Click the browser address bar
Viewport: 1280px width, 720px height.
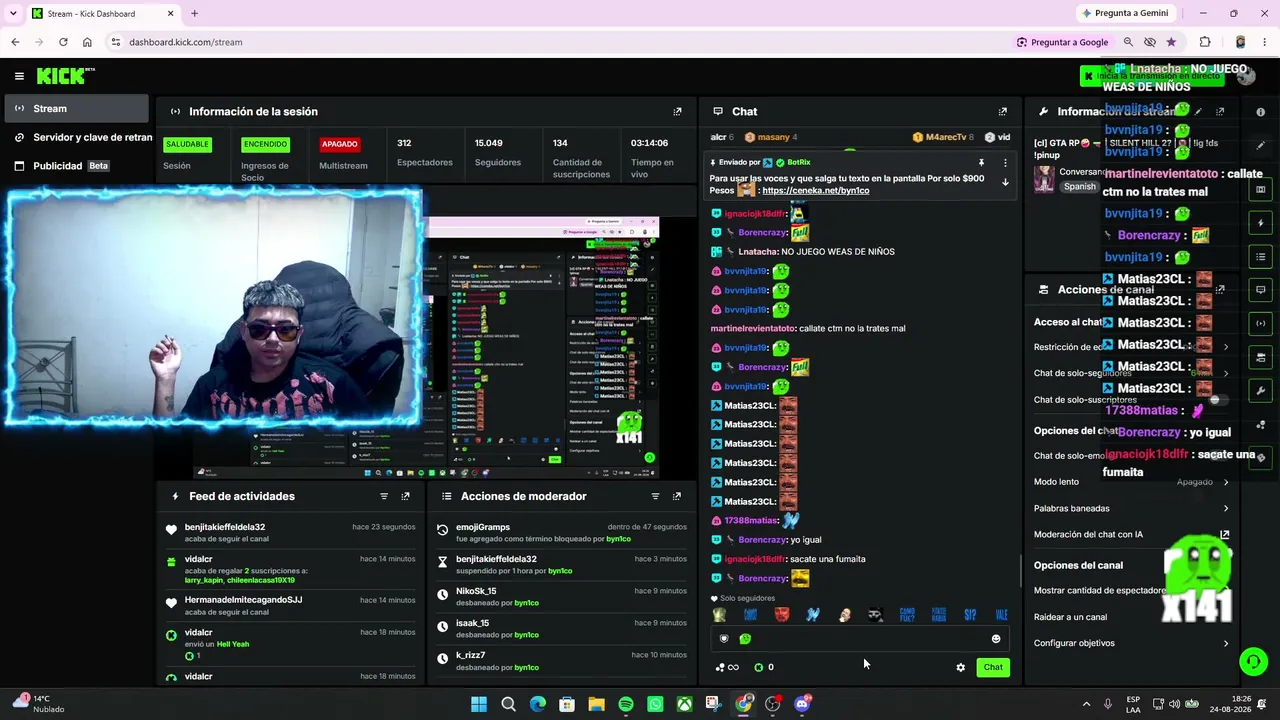[560, 42]
